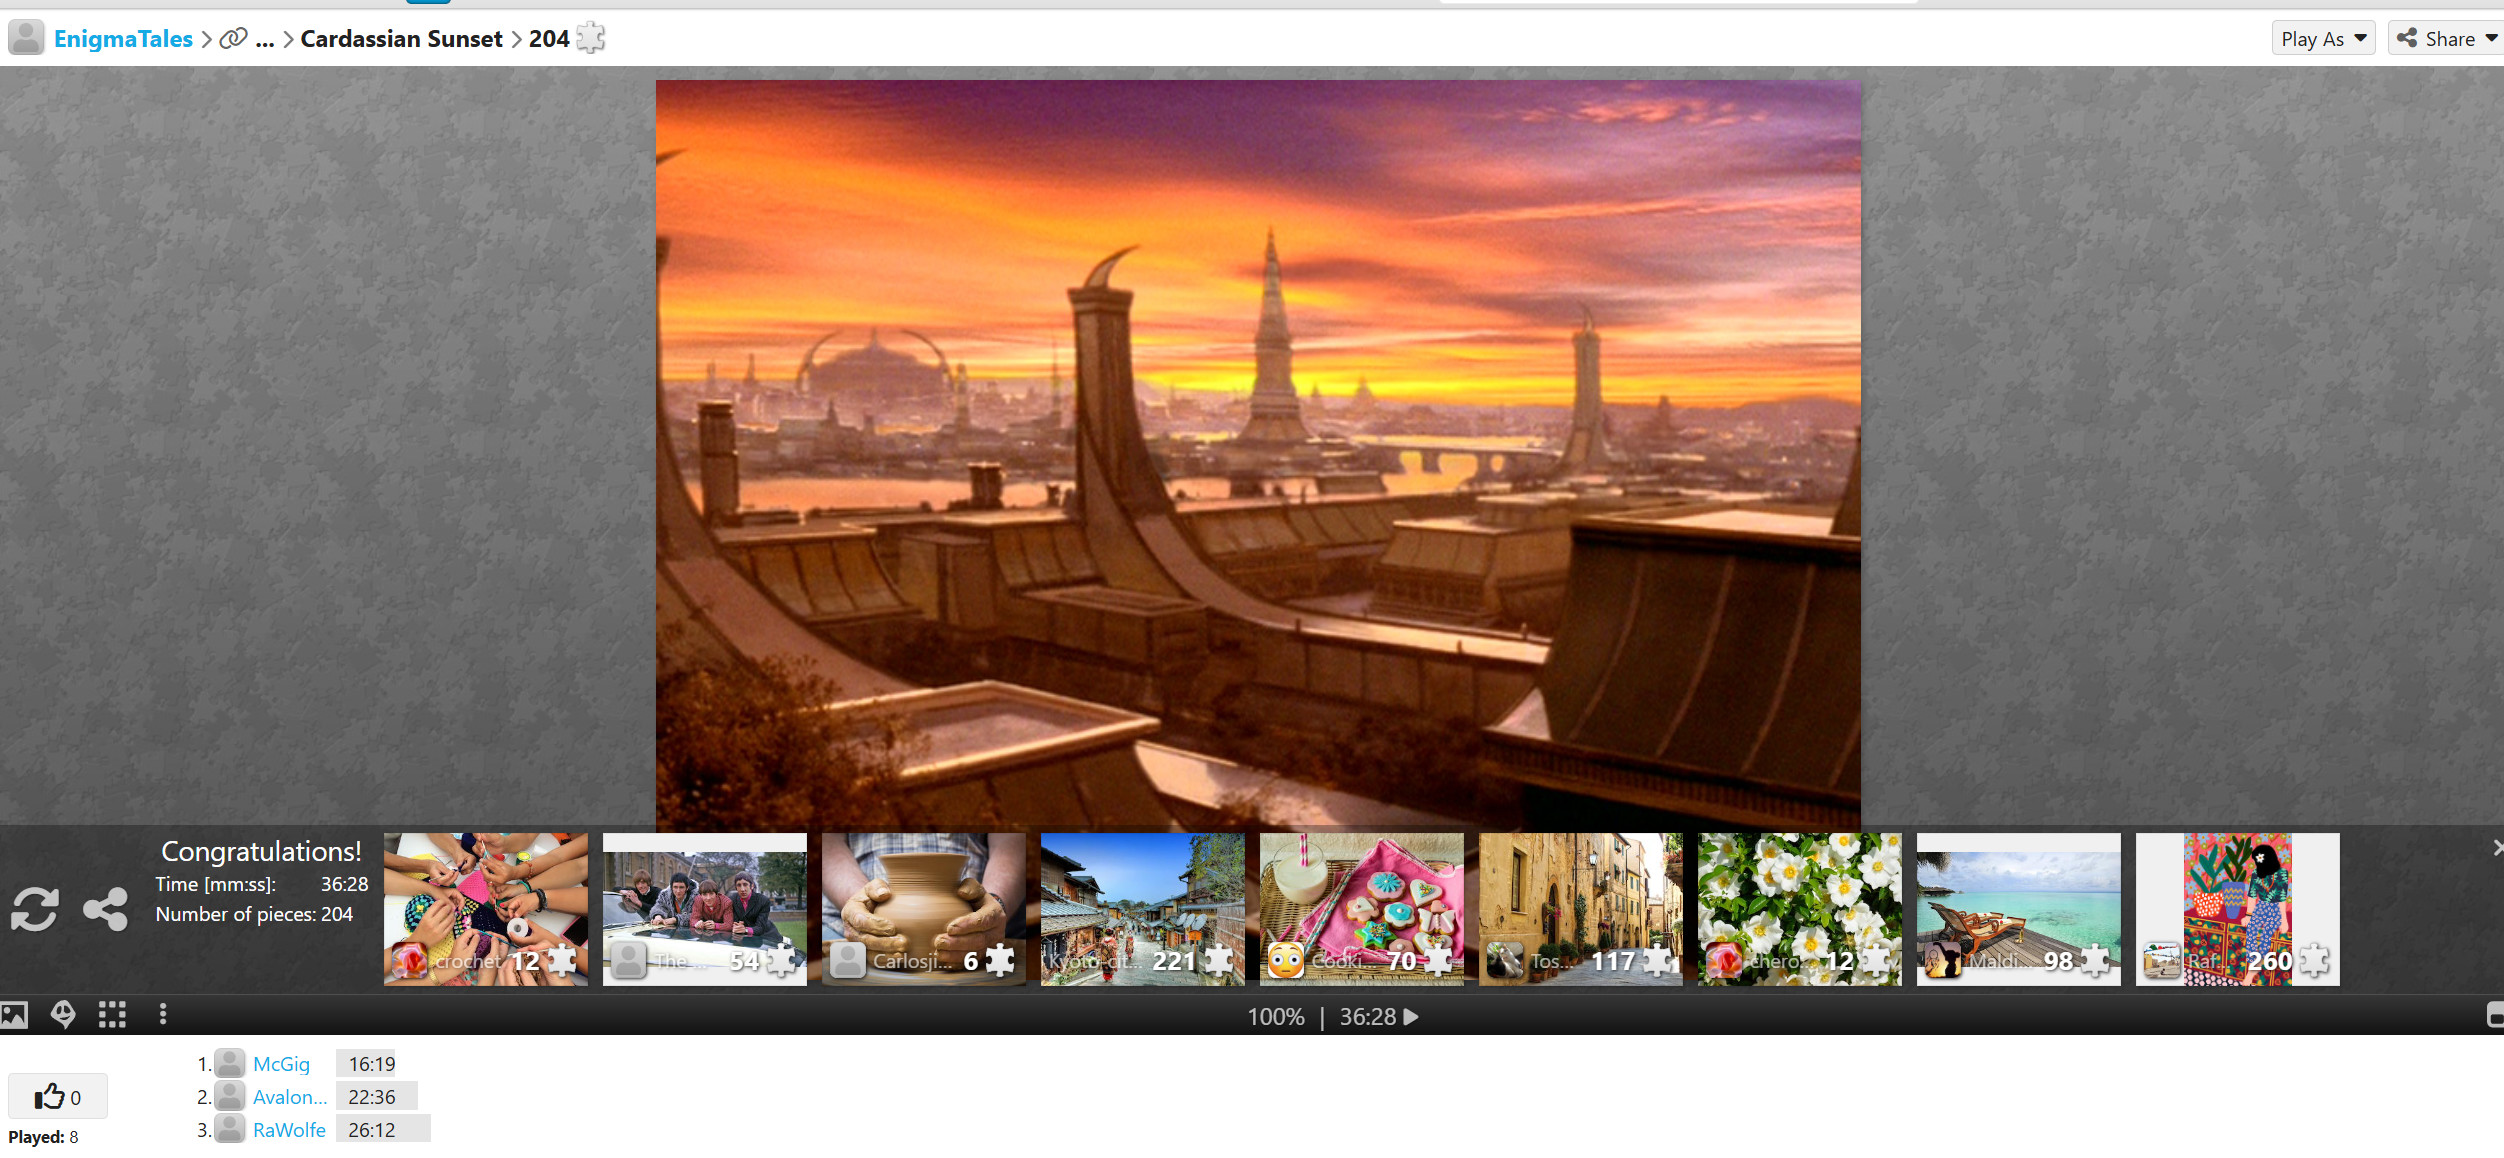Screen dimensions: 2504x1158
Task: Click the avatar on the Maldives thumbnail
Action: click(x=1943, y=961)
